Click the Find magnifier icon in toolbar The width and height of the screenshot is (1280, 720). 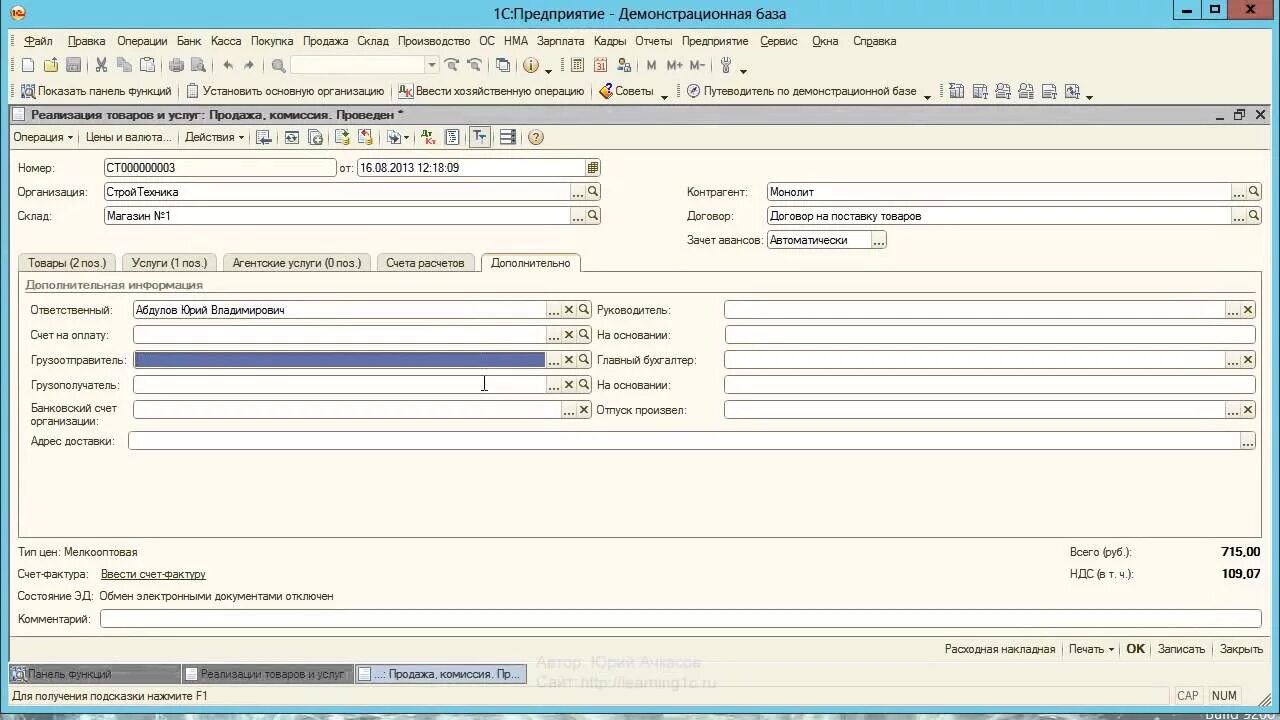278,65
